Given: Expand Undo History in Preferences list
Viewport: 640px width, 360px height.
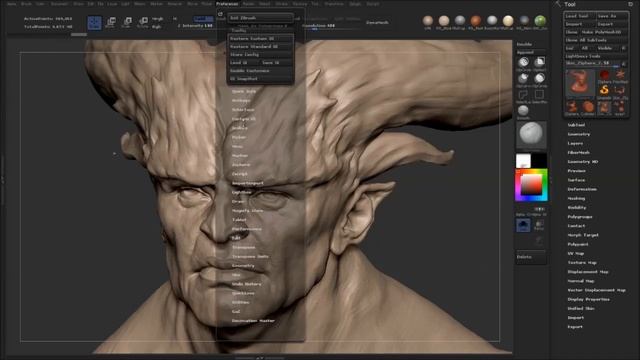Looking at the screenshot, I should pos(247,284).
